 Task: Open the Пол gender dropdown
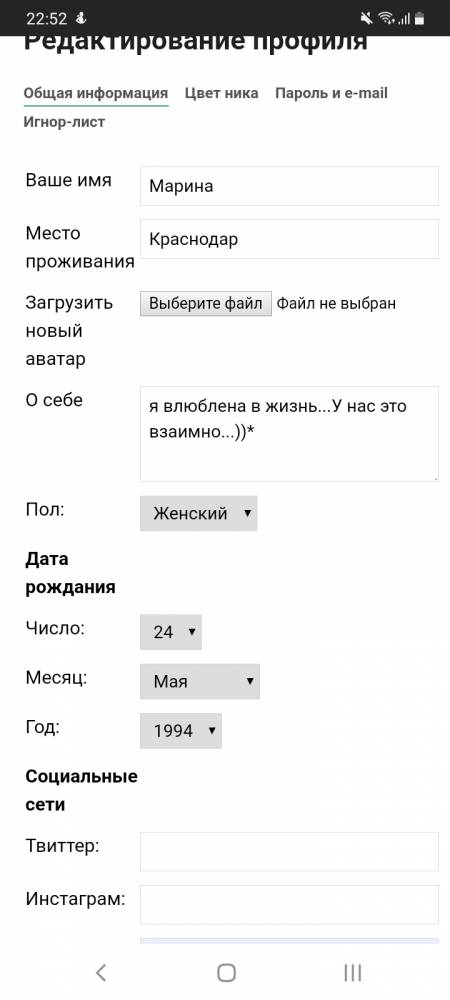point(199,513)
